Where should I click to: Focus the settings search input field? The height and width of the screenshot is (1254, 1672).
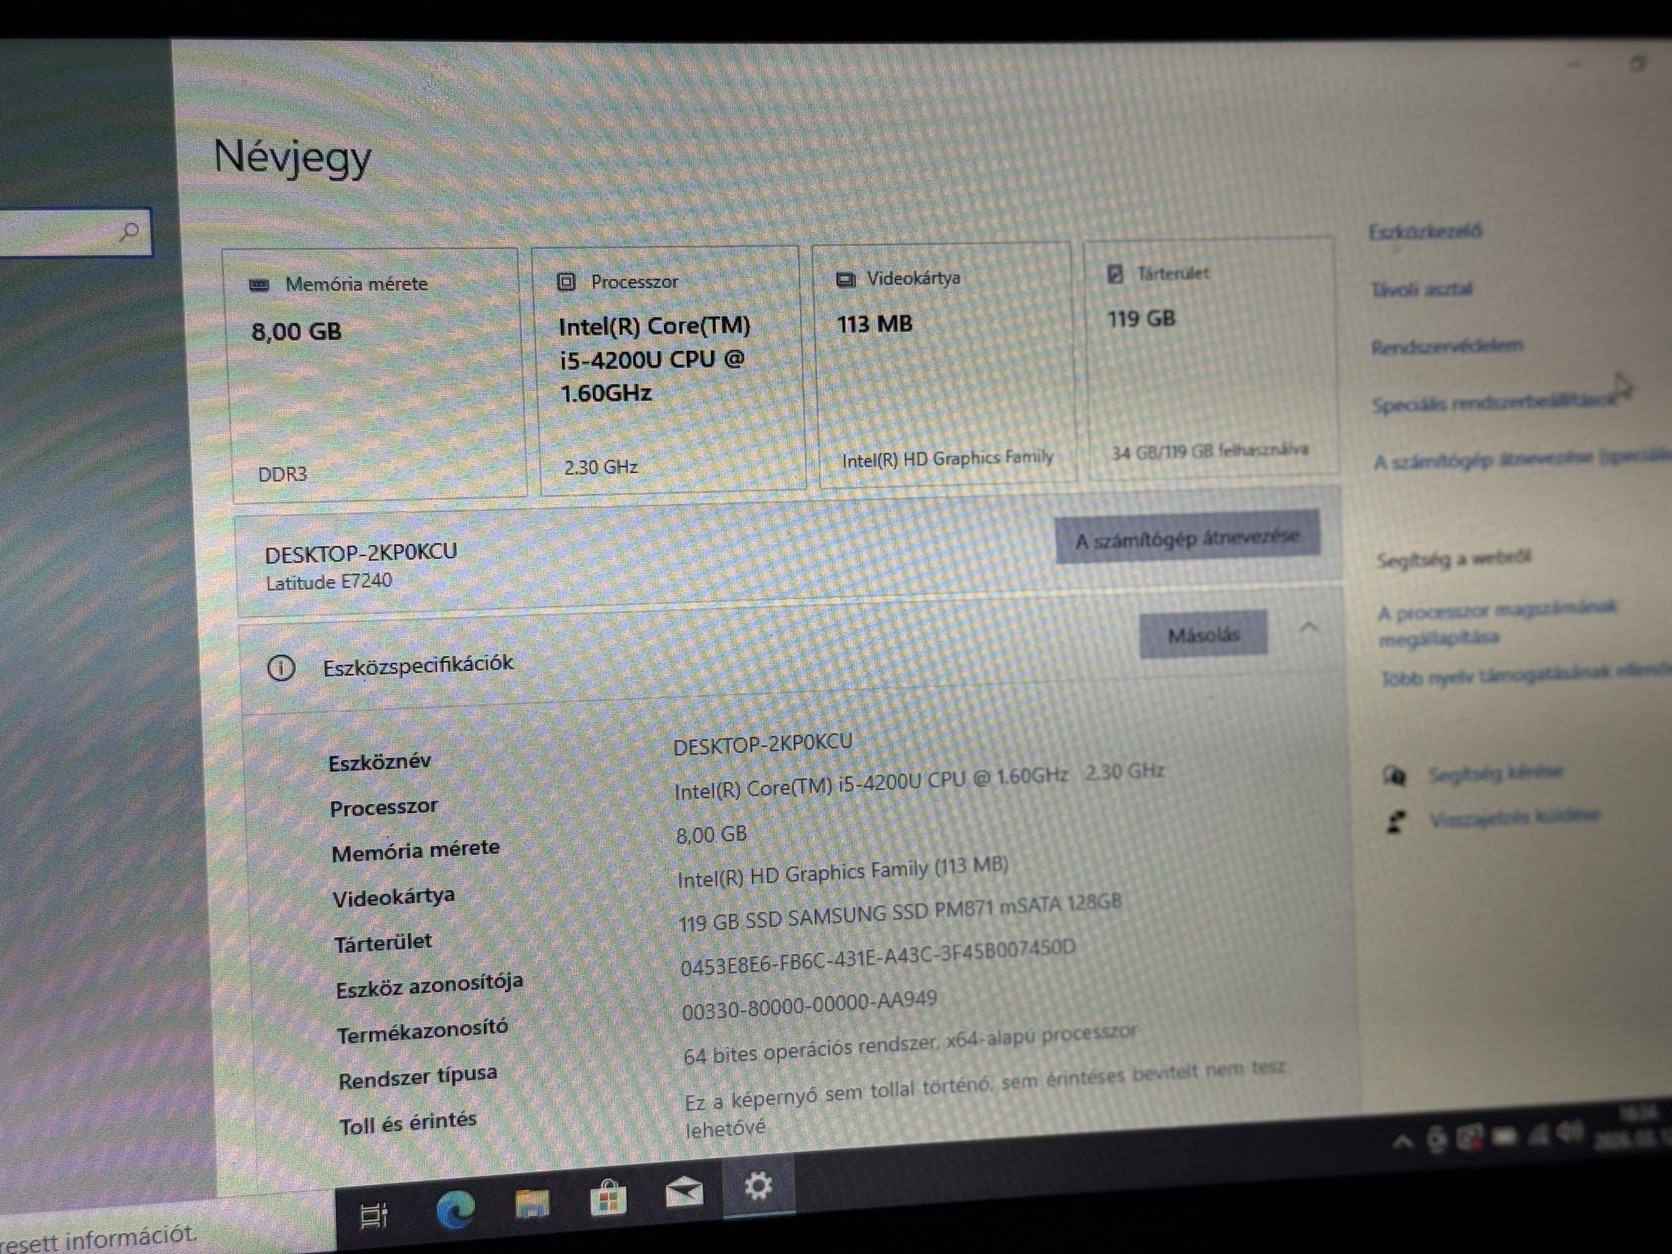click(76, 233)
